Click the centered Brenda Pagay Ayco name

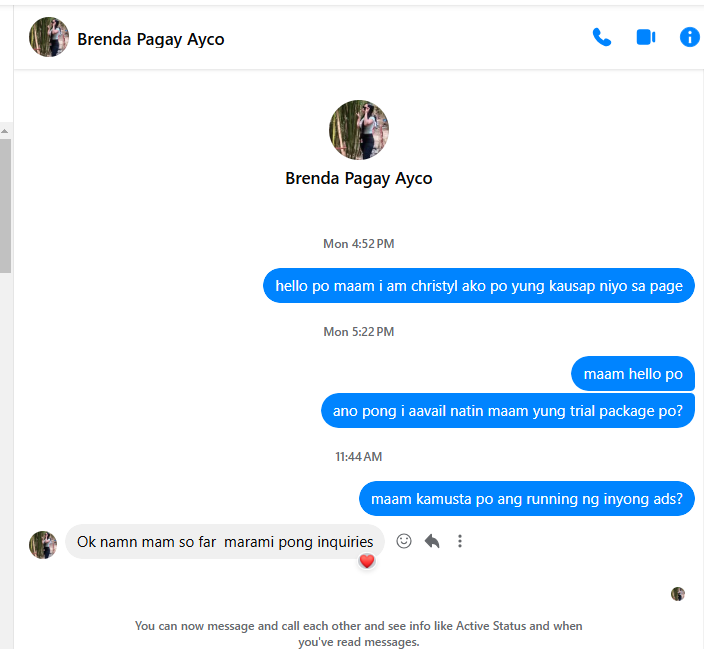pyautogui.click(x=358, y=179)
